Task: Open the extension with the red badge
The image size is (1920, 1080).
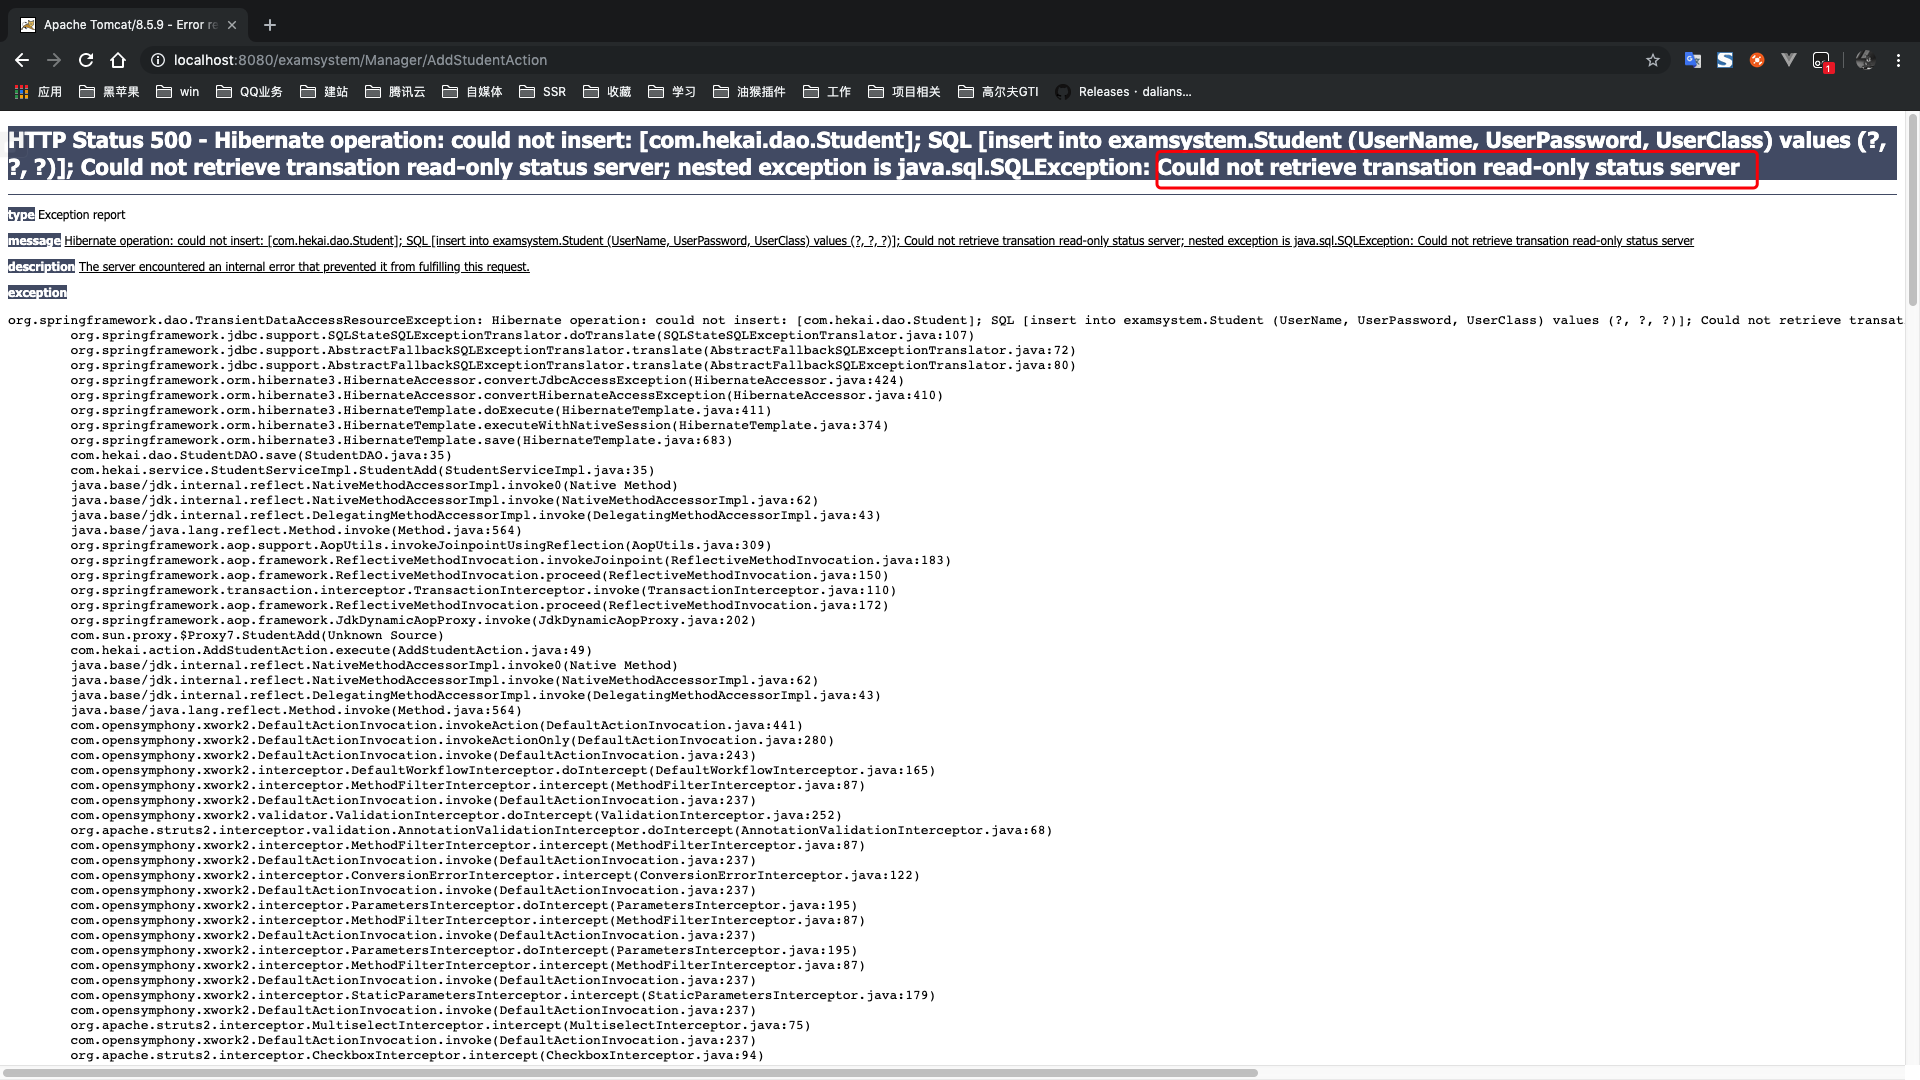Action: (x=1822, y=61)
